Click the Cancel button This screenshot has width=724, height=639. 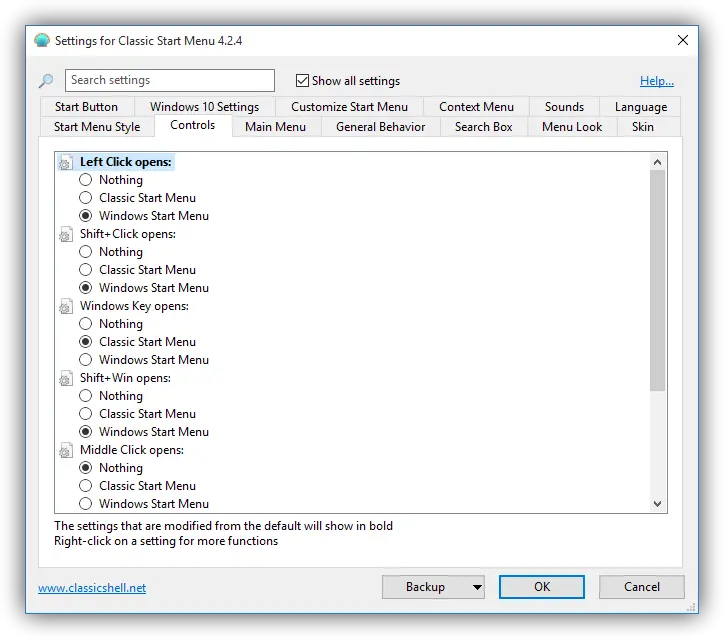[641, 587]
